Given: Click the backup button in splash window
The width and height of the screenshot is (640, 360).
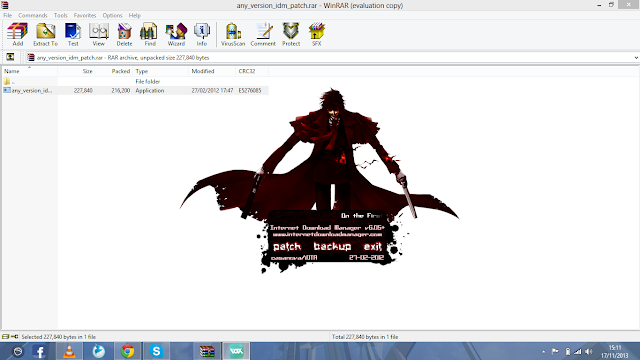Looking at the screenshot, I should [x=332, y=247].
